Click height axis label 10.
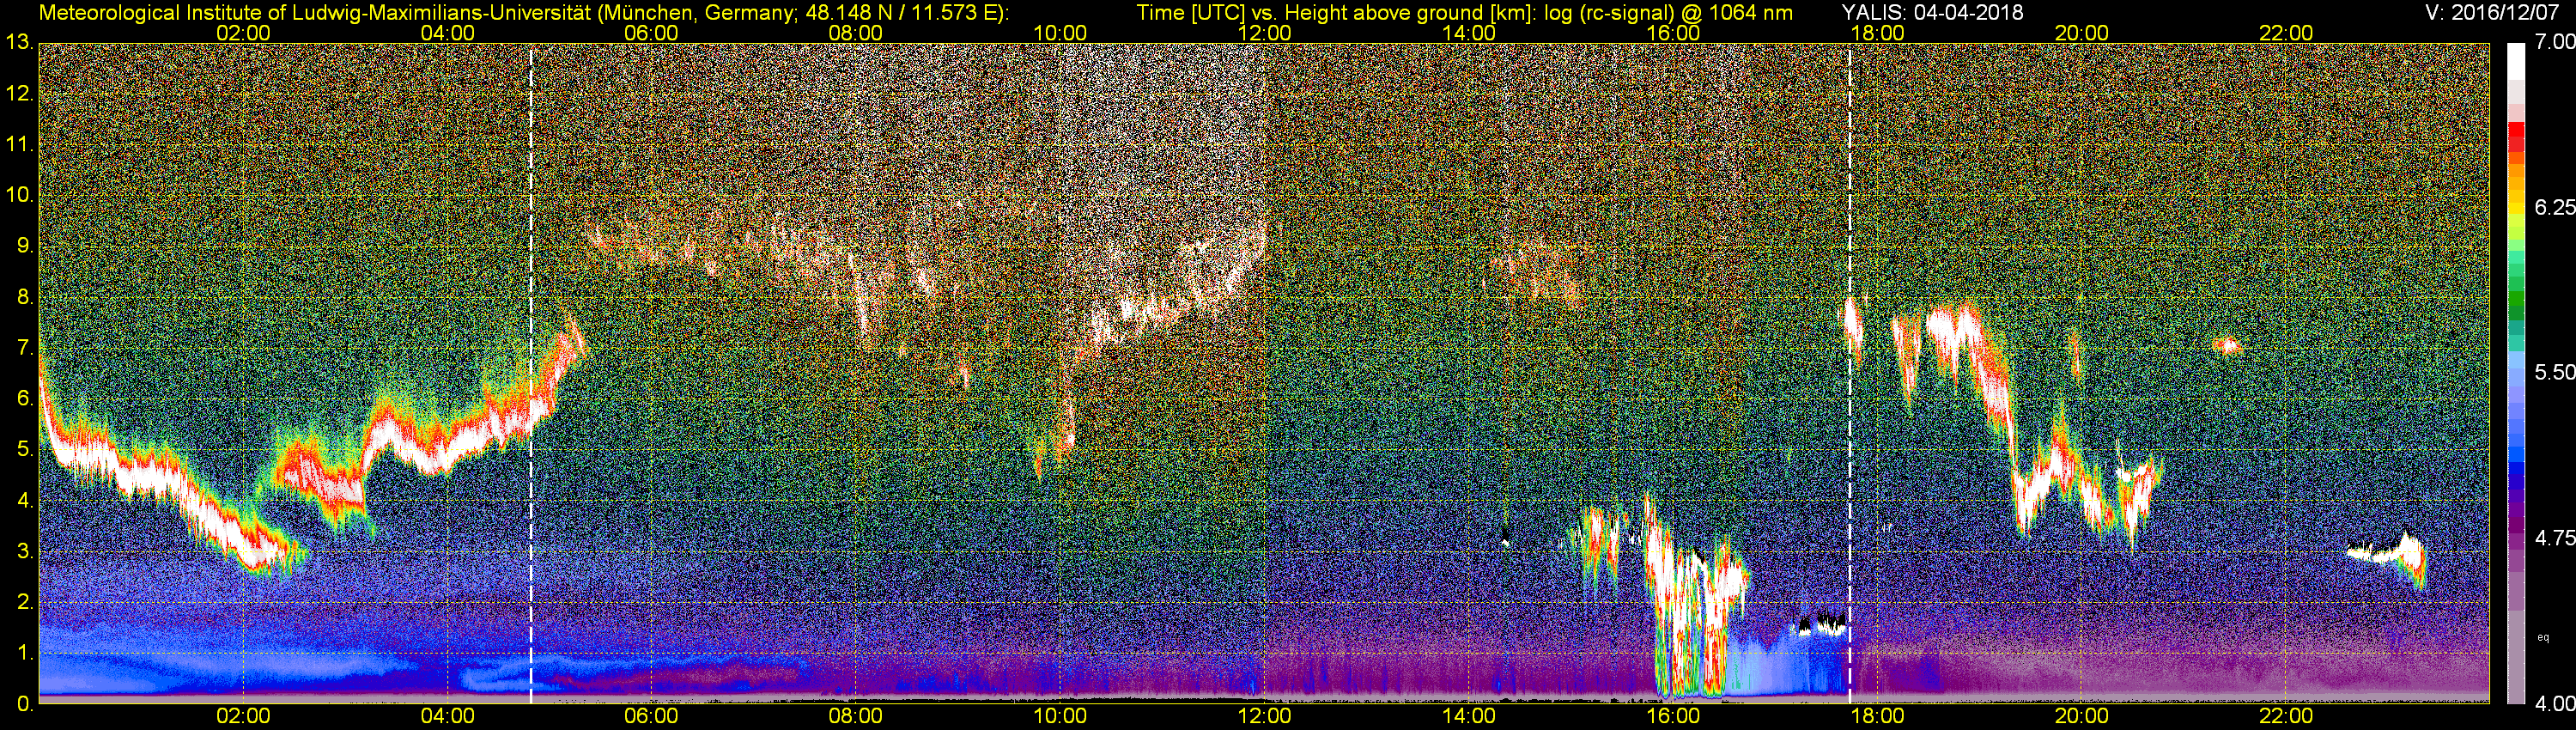 [19, 195]
